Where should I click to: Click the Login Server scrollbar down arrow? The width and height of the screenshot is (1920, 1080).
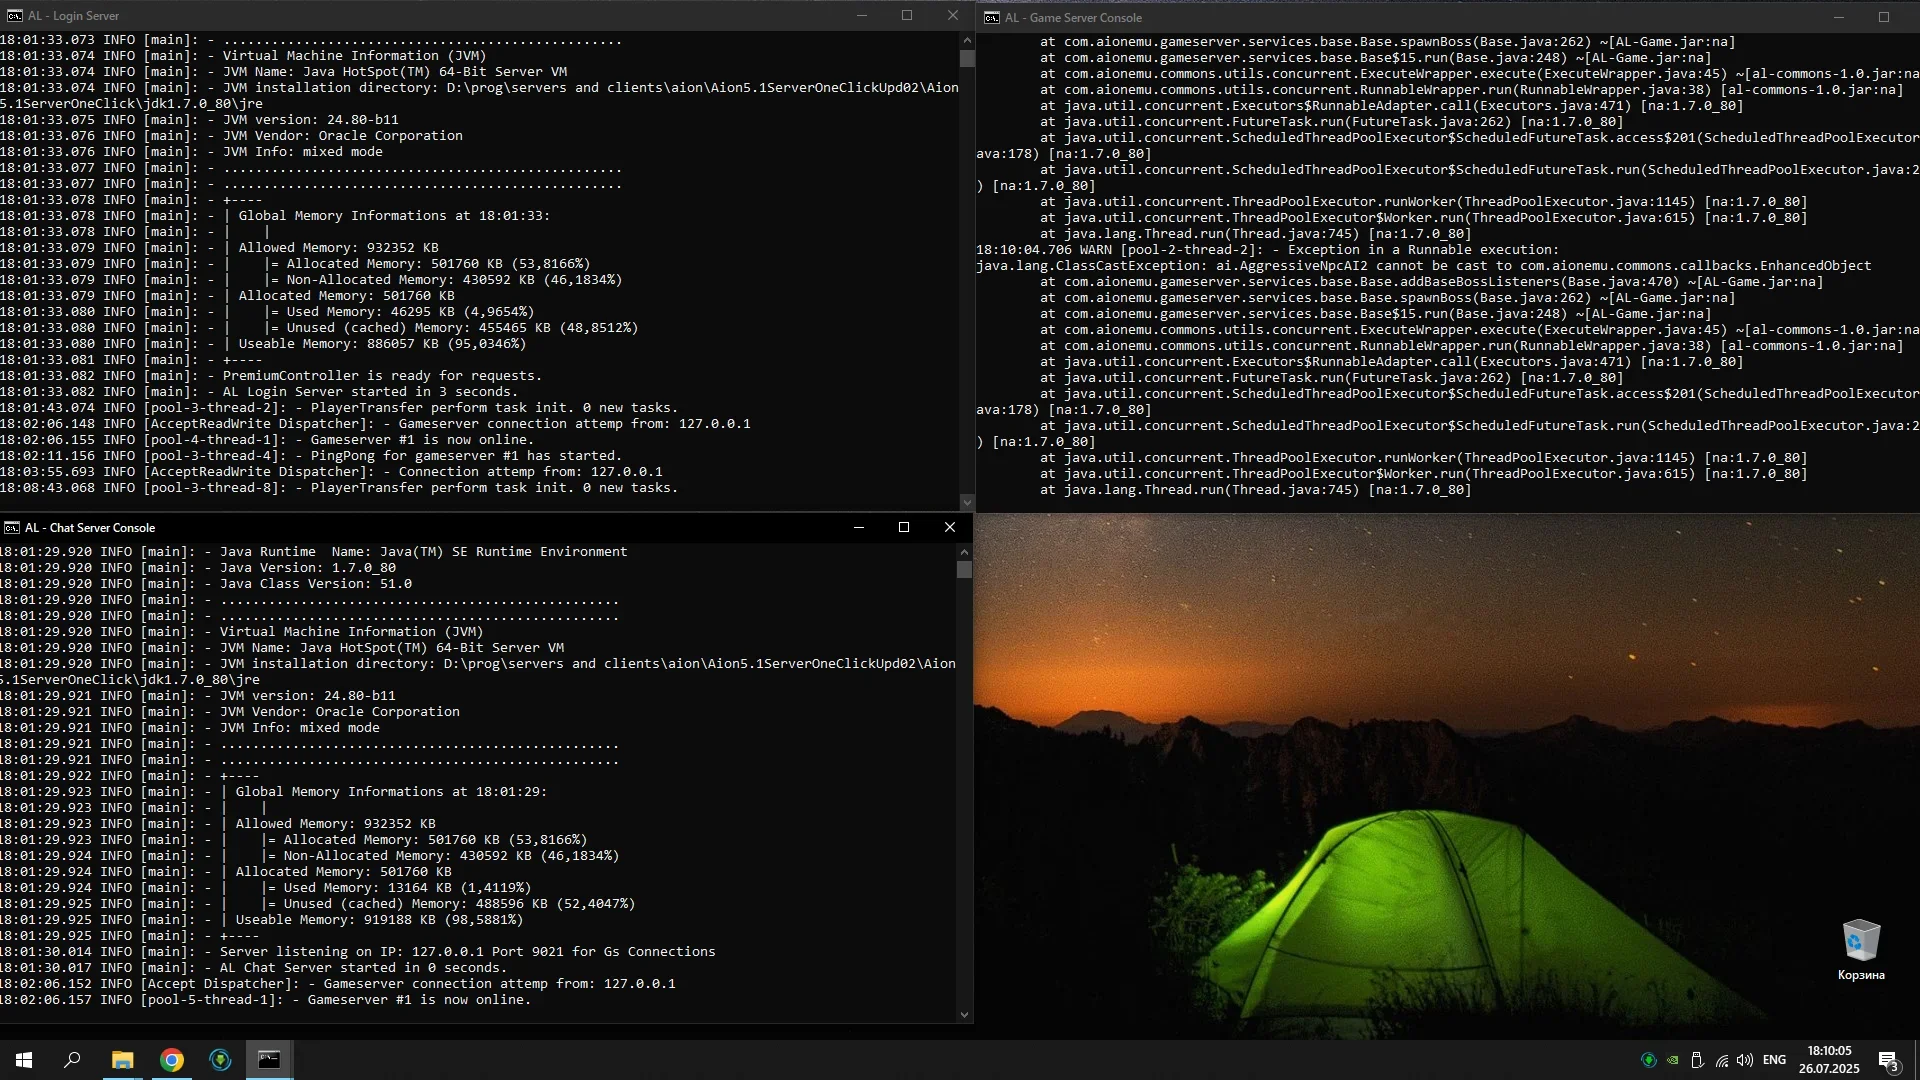click(x=967, y=502)
